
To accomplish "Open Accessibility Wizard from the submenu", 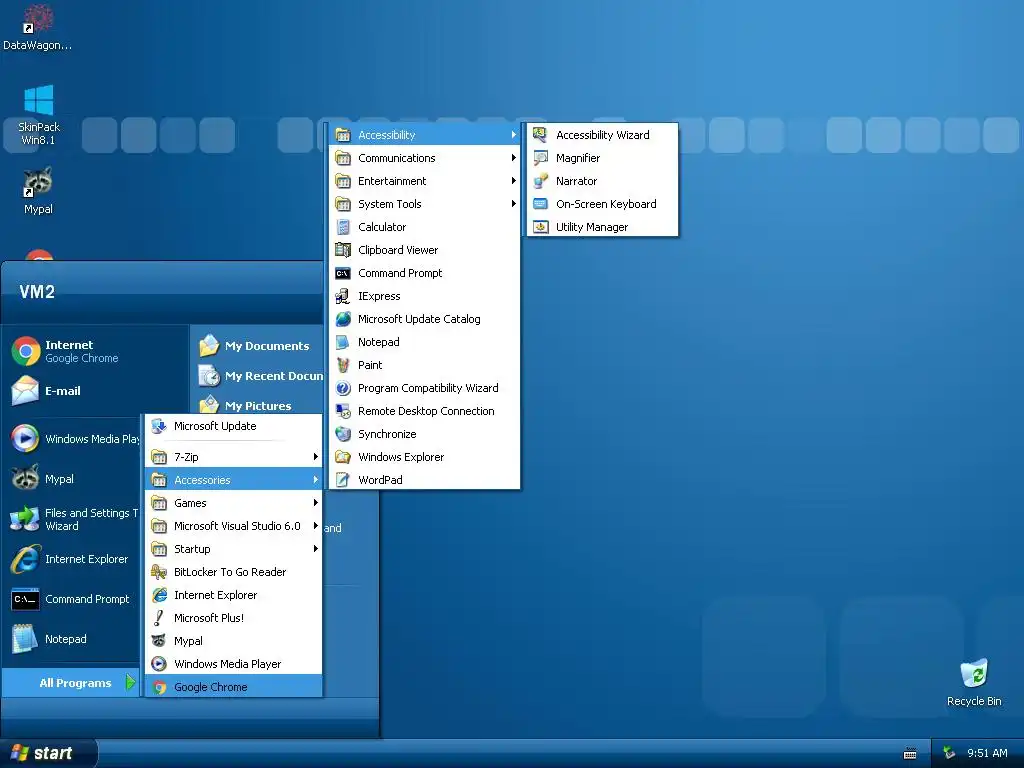I will pos(602,135).
